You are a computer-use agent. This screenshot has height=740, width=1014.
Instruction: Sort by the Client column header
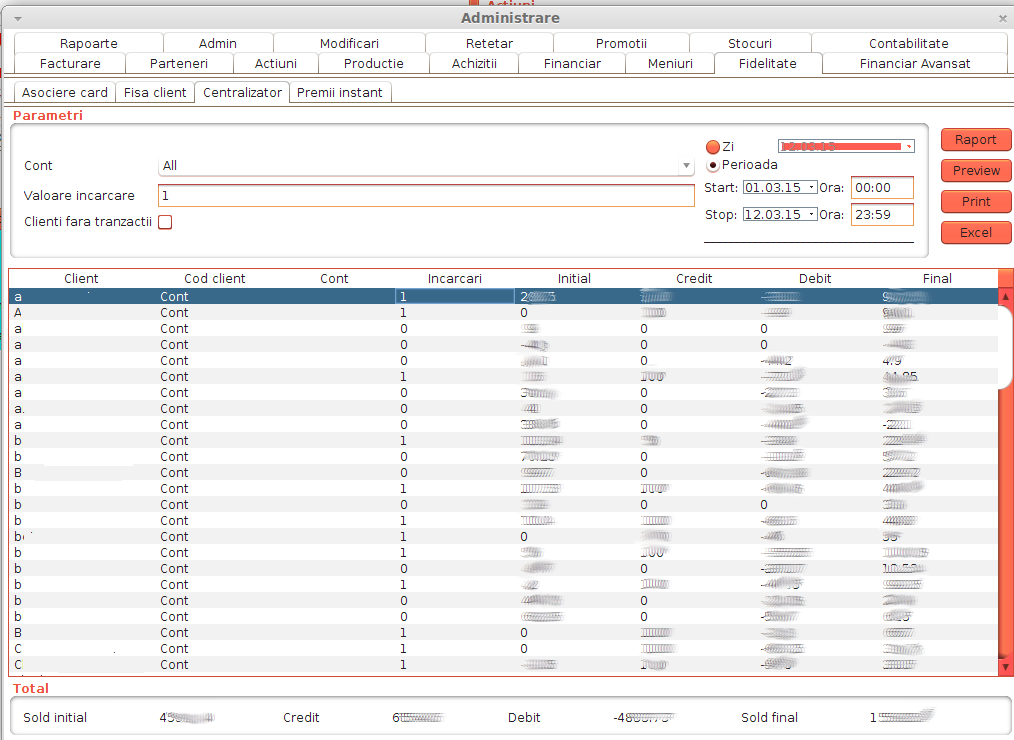coord(81,279)
